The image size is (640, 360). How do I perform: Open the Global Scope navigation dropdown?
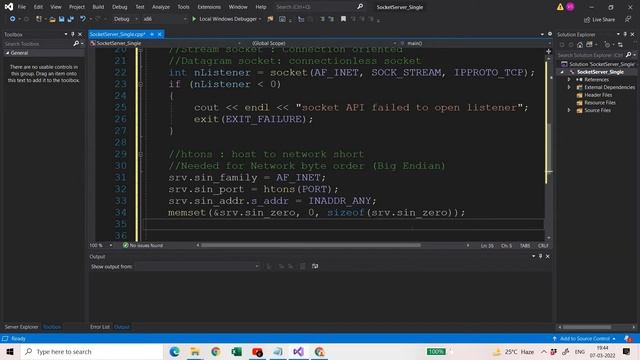[x=323, y=43]
